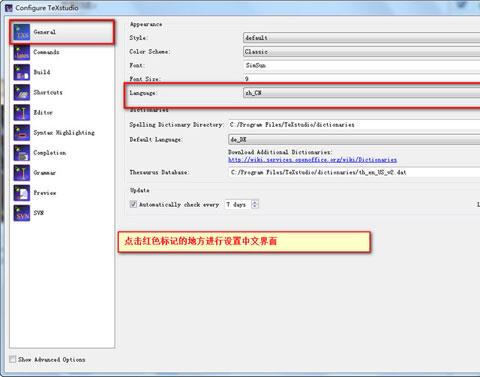Open the Syntax Highlighting icon
This screenshot has width=480, height=377.
click(22, 132)
